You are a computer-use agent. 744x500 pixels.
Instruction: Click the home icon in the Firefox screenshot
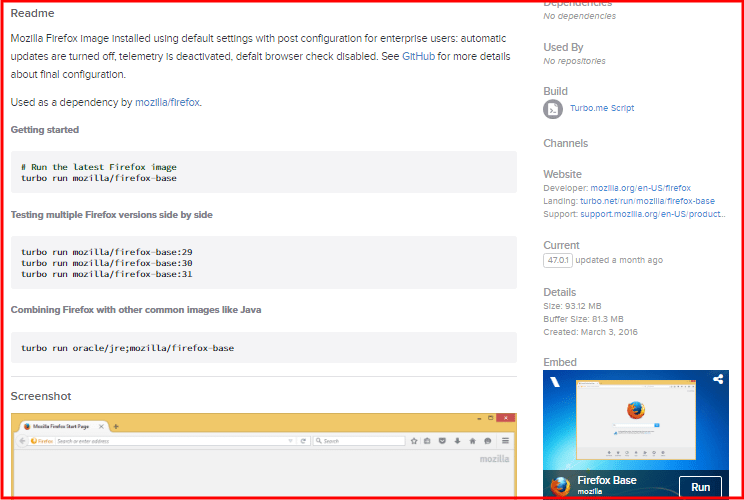[473, 441]
